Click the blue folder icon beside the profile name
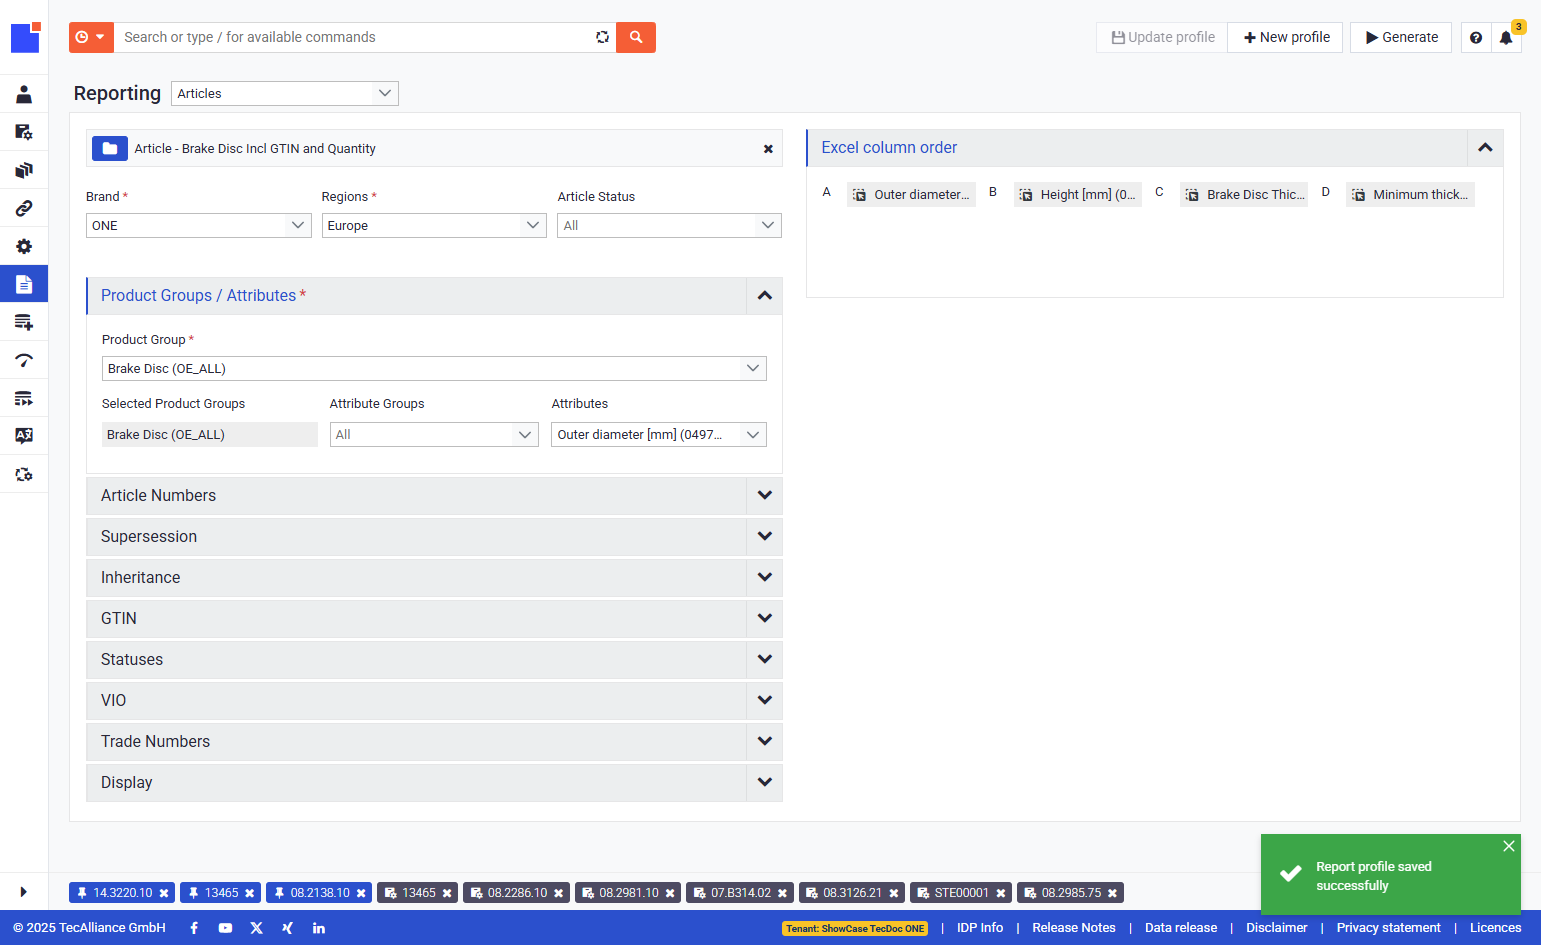 (110, 148)
